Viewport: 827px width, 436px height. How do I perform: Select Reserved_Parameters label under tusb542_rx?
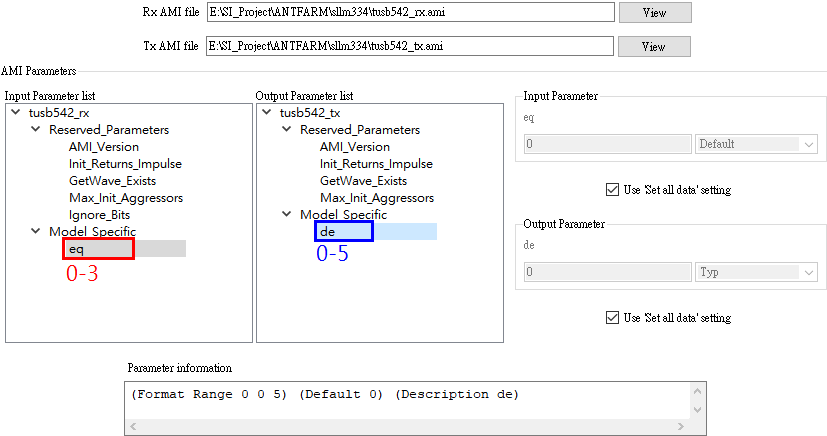[x=109, y=130]
